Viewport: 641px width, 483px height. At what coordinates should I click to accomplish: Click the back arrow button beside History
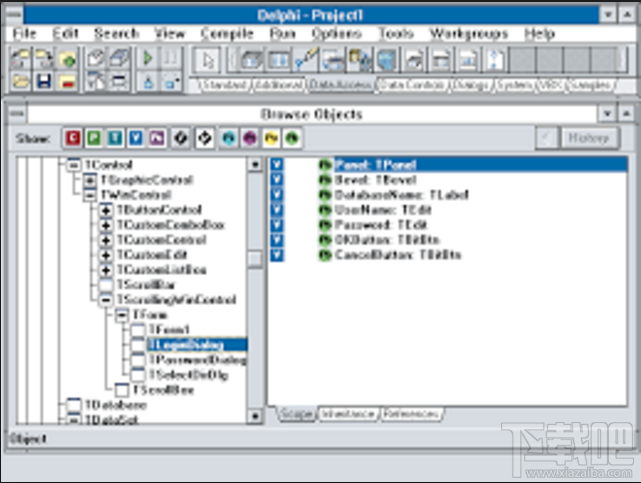coord(546,138)
